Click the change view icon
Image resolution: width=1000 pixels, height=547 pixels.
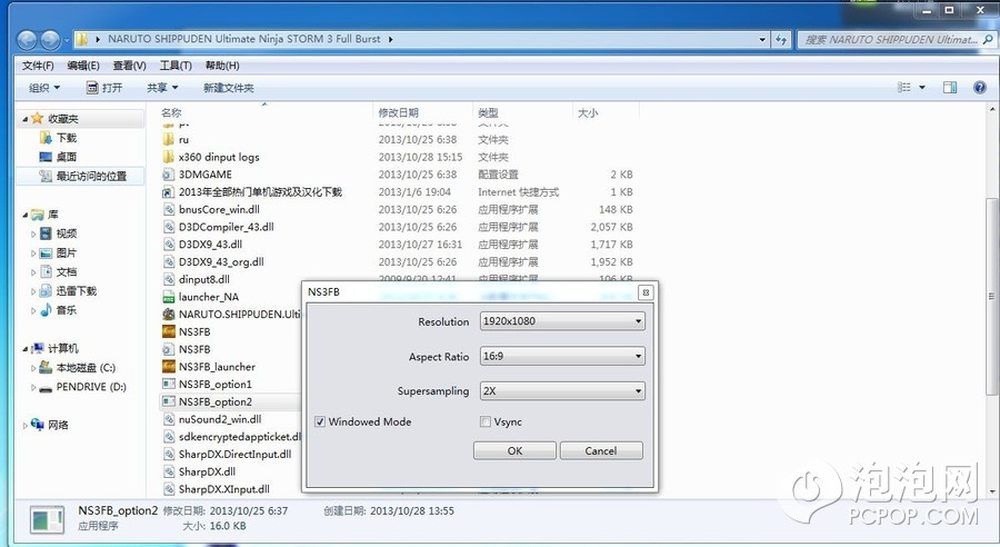point(904,87)
